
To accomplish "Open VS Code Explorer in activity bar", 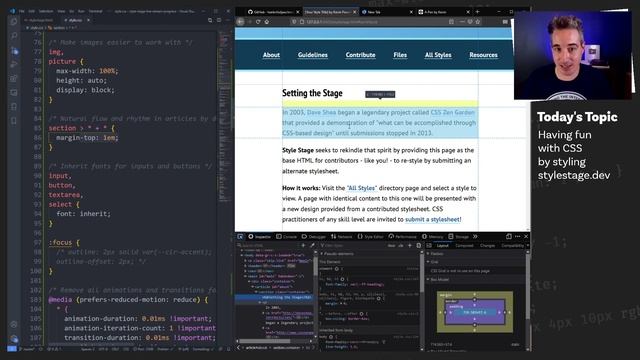I will 14,22.
